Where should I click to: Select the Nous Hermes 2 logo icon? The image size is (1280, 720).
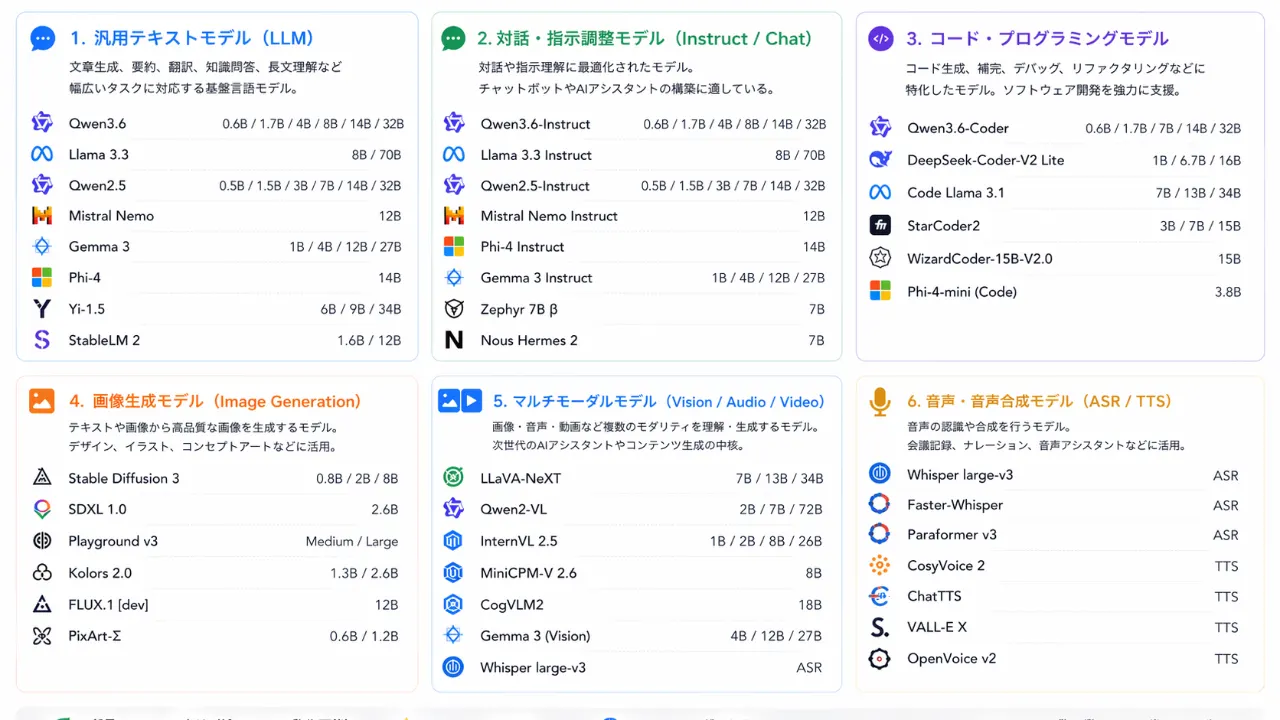[454, 340]
